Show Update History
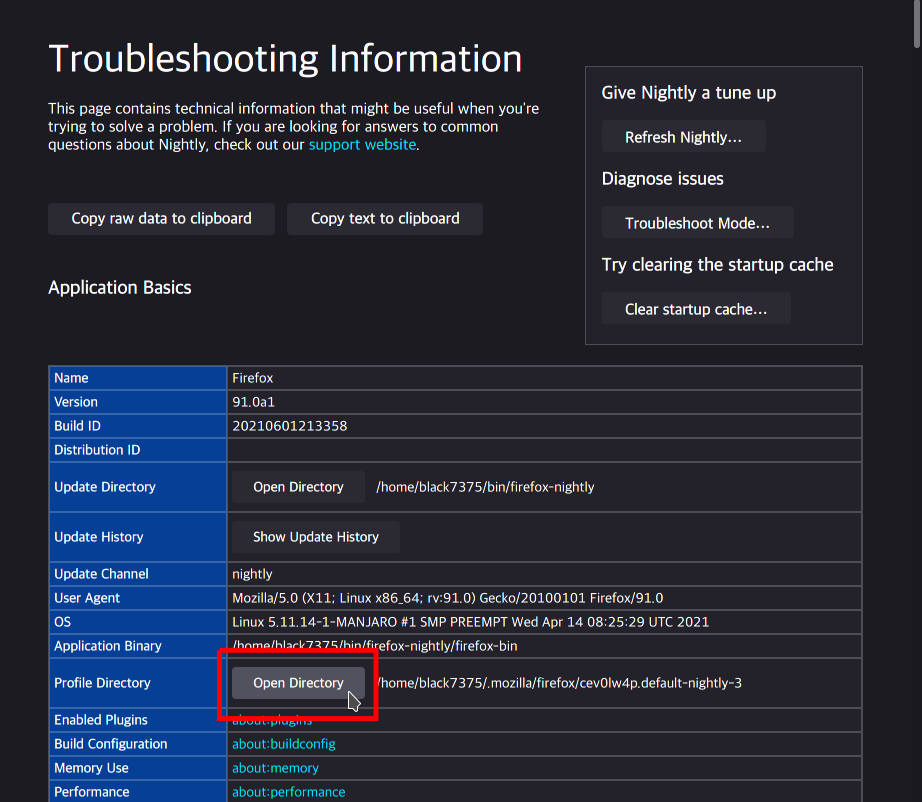 tap(316, 537)
